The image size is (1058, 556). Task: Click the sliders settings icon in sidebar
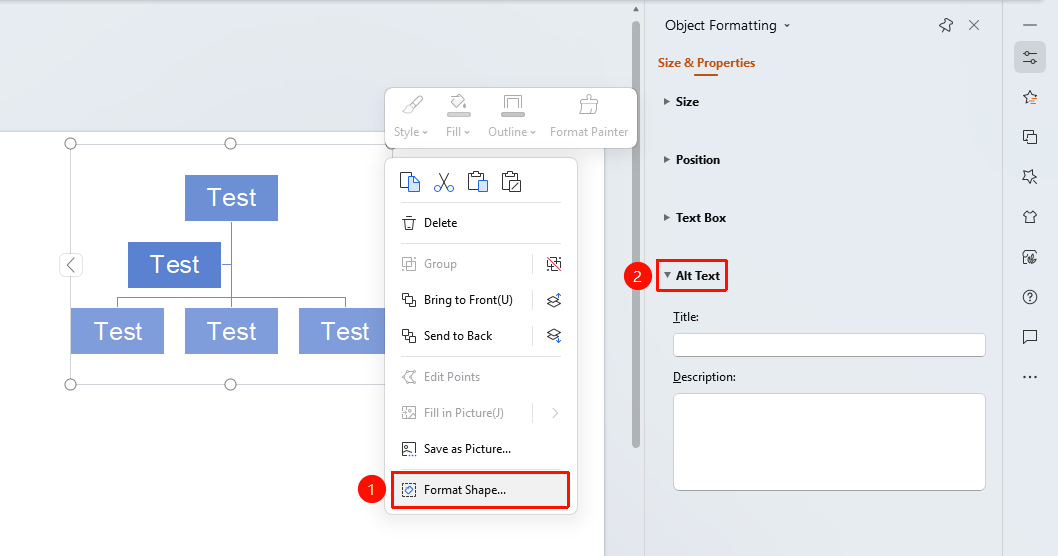click(x=1030, y=57)
